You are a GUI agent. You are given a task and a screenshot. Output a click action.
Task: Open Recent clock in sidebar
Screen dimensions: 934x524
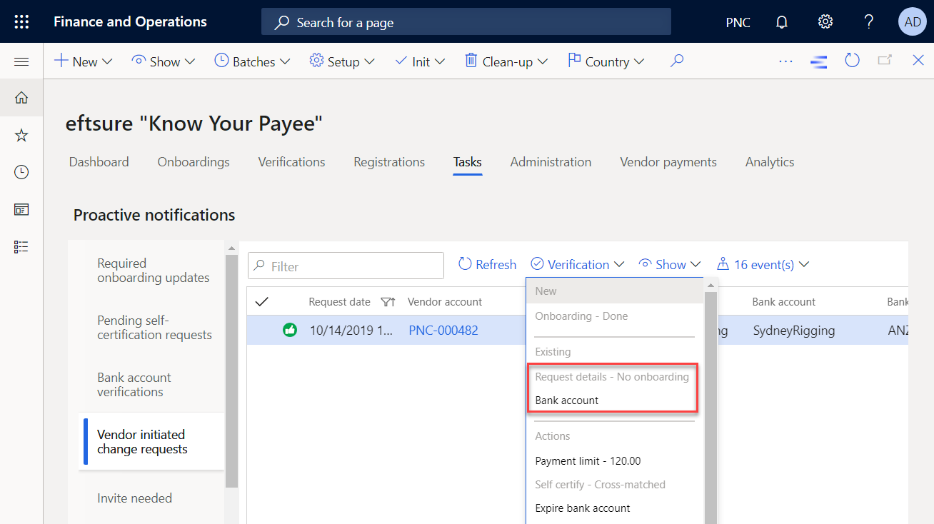click(x=21, y=172)
